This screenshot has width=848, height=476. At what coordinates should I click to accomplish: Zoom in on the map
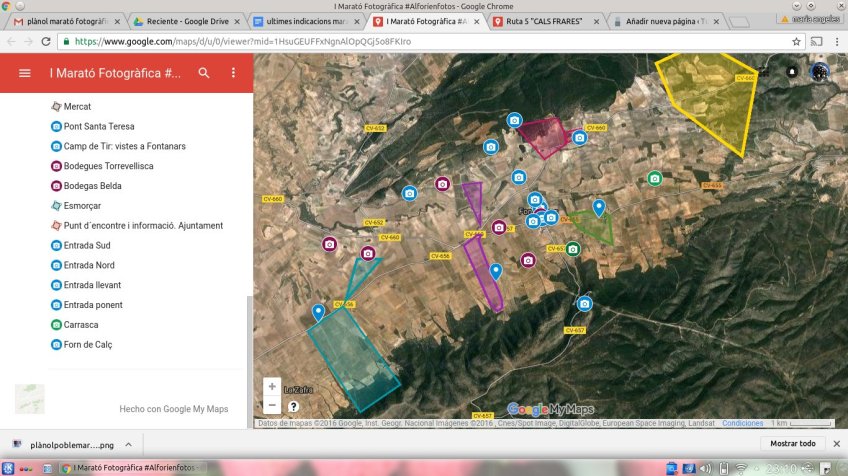(x=272, y=387)
